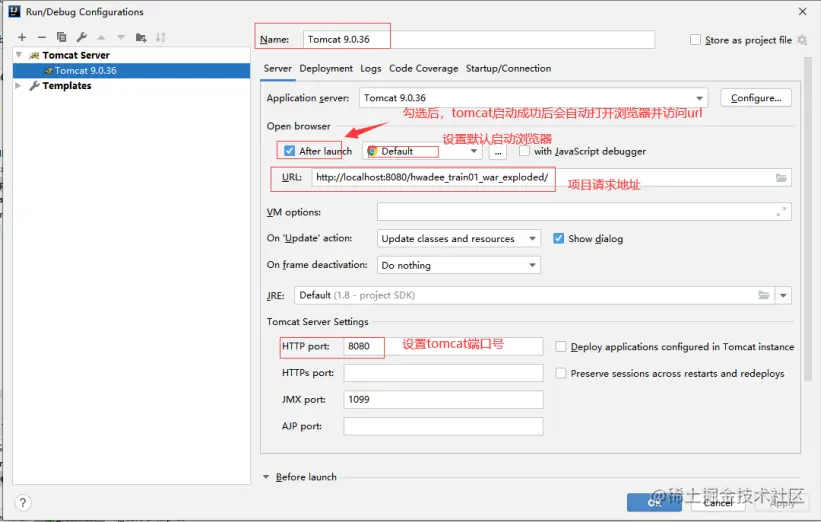Uncheck After launch checkbox
The image size is (821, 522).
pos(290,151)
